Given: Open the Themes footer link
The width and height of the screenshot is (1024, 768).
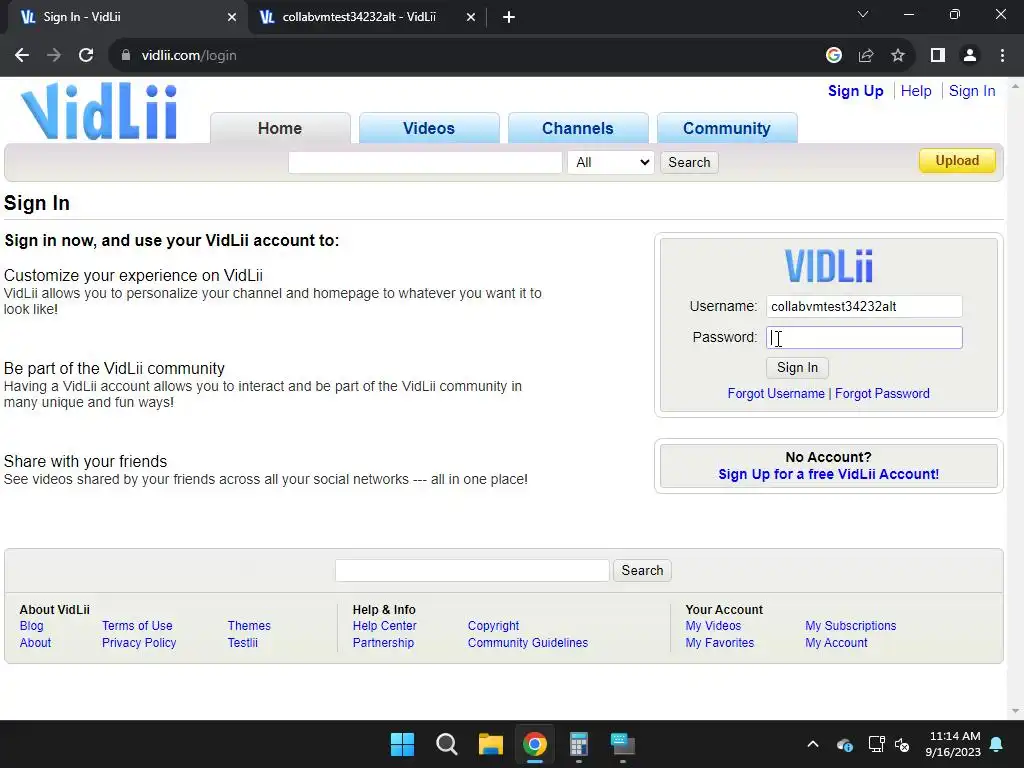Looking at the screenshot, I should (x=249, y=626).
